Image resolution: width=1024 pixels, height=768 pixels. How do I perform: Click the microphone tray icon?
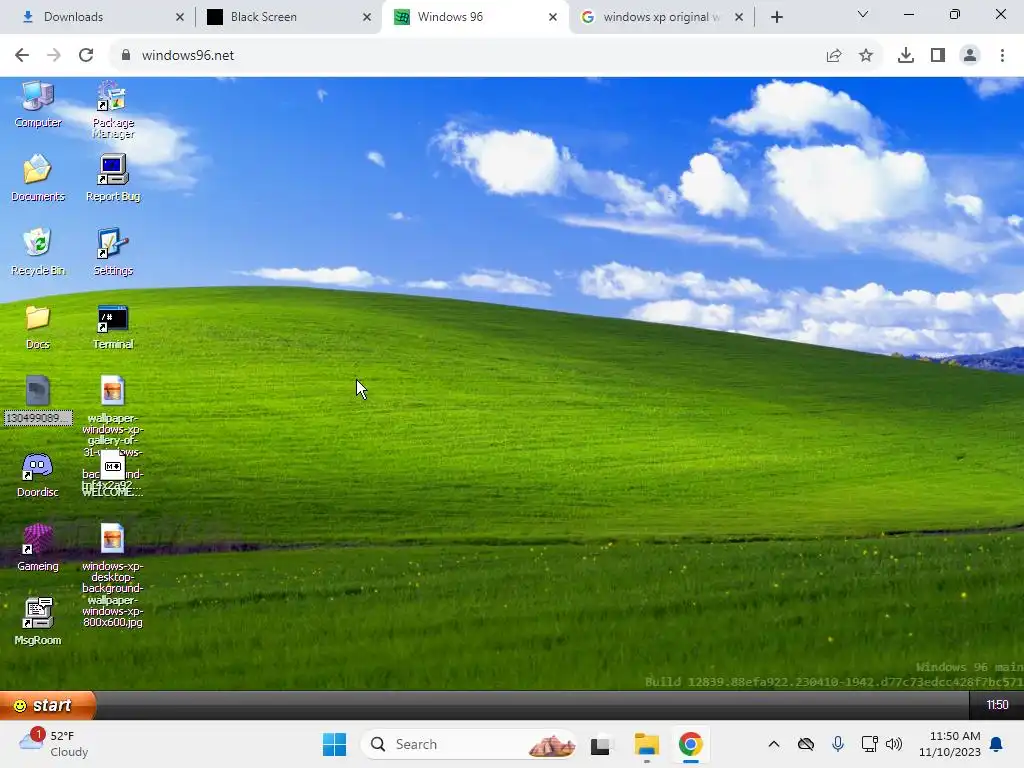[x=838, y=744]
